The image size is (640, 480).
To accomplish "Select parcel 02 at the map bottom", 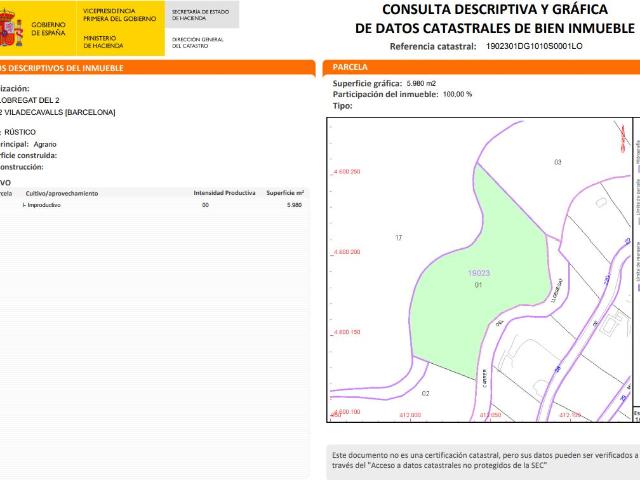I will [425, 393].
